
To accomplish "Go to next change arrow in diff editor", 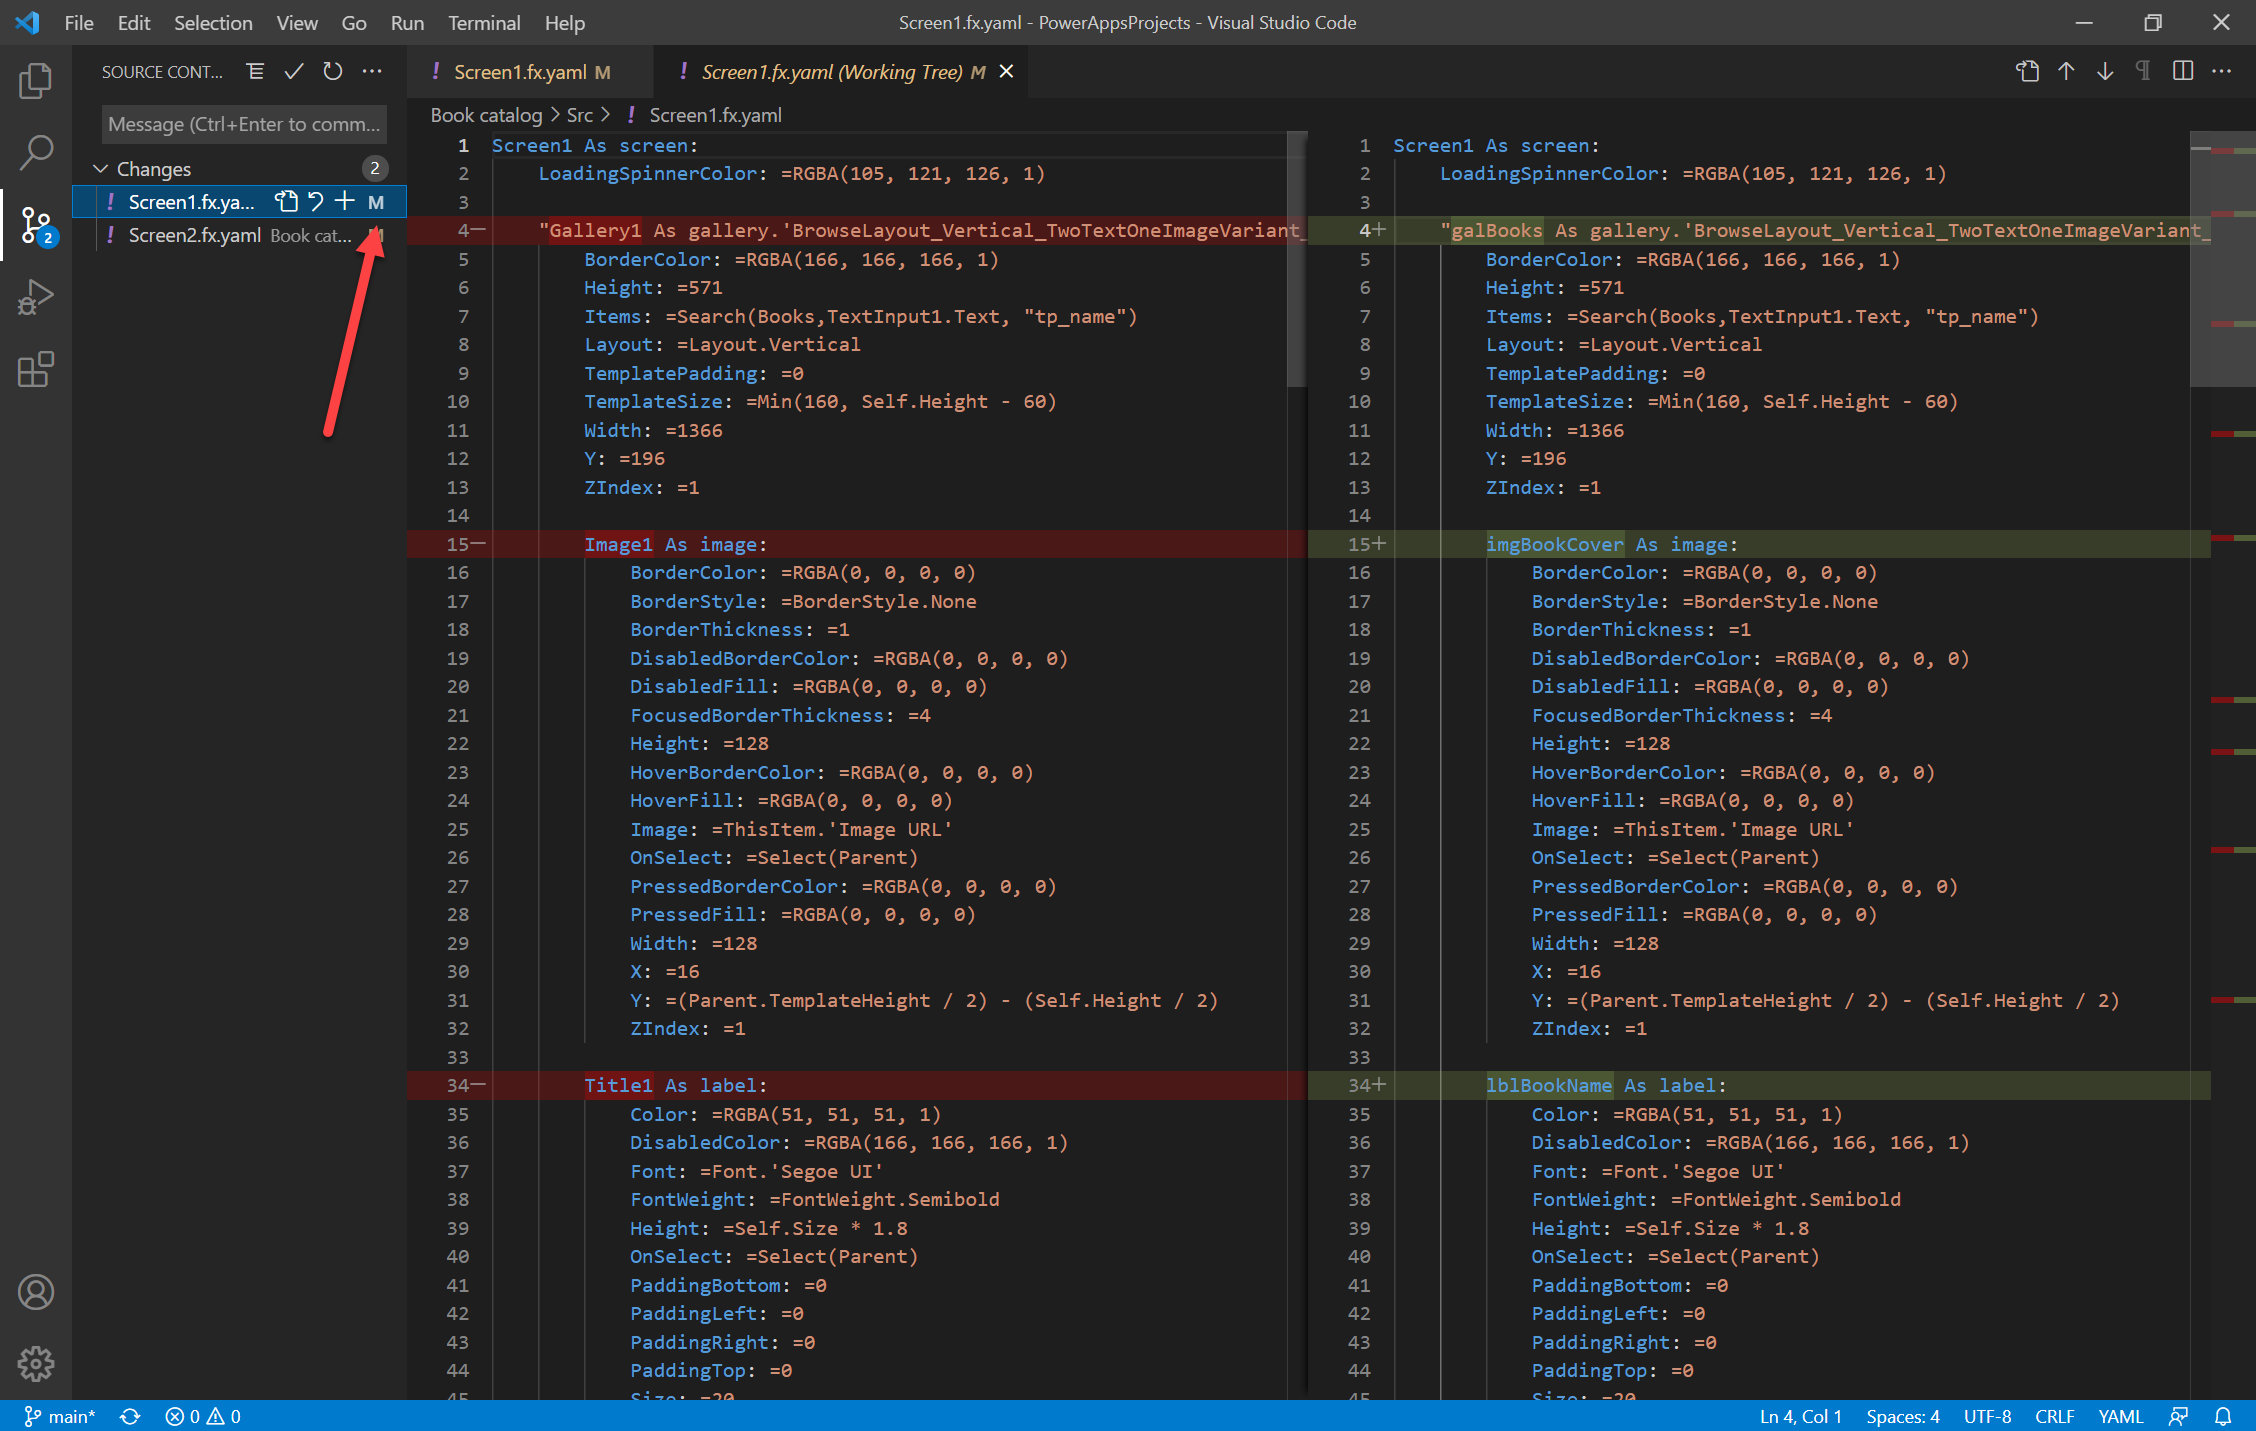I will (2105, 71).
